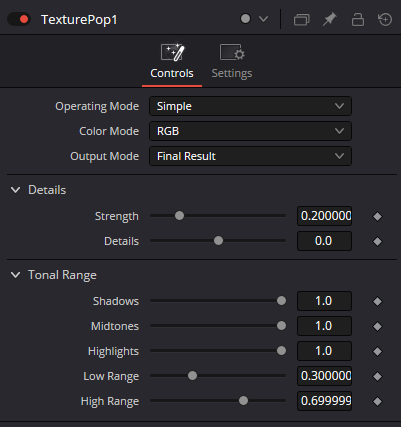Image resolution: width=401 pixels, height=427 pixels.
Task: Click the Highlights value field
Action: (x=324, y=351)
